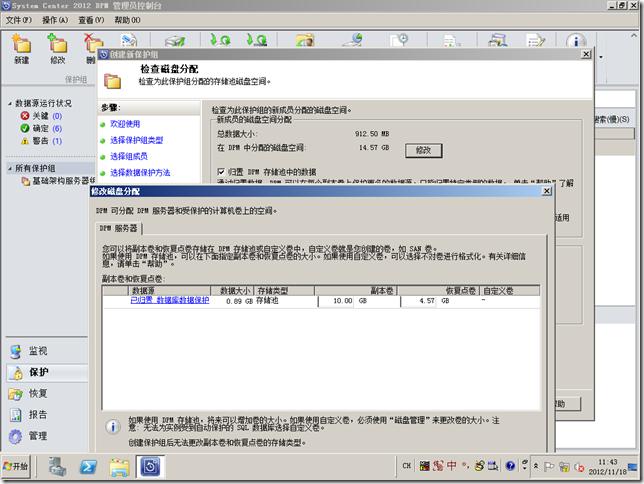Open PowerShell from the taskbar
Viewport: 644px width, 484px height.
tap(88, 467)
